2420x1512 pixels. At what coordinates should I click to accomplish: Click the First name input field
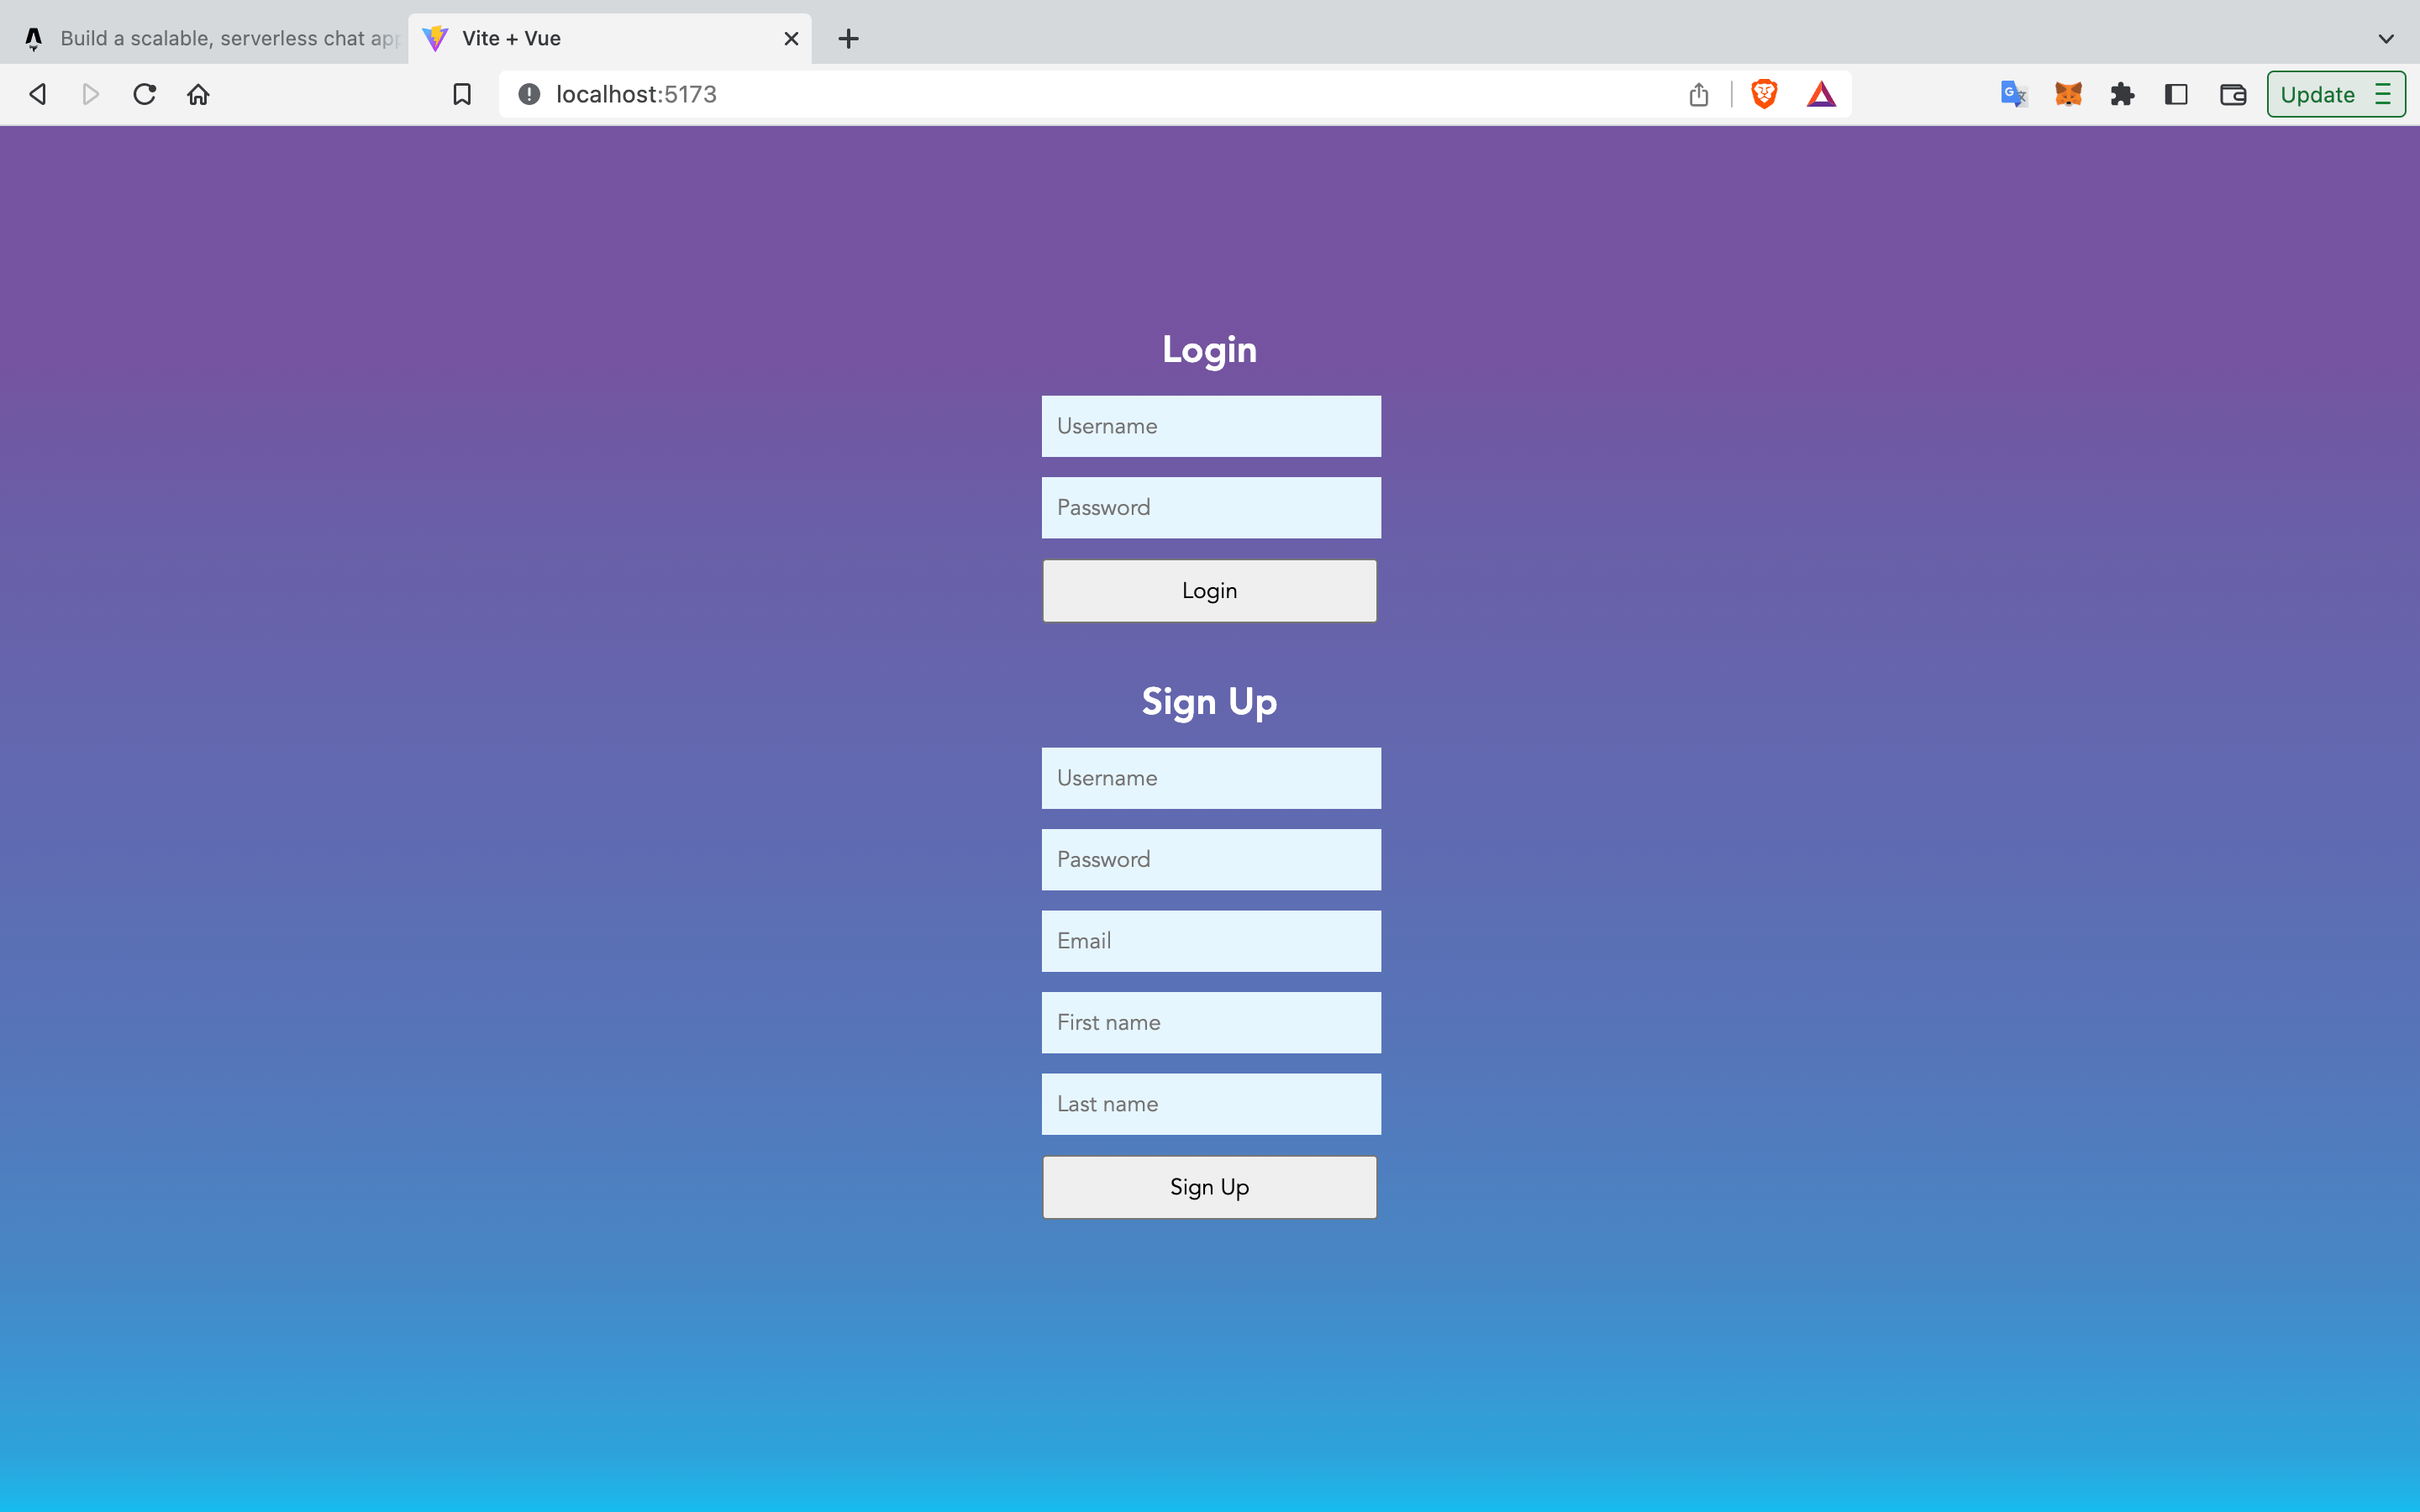pos(1211,1022)
